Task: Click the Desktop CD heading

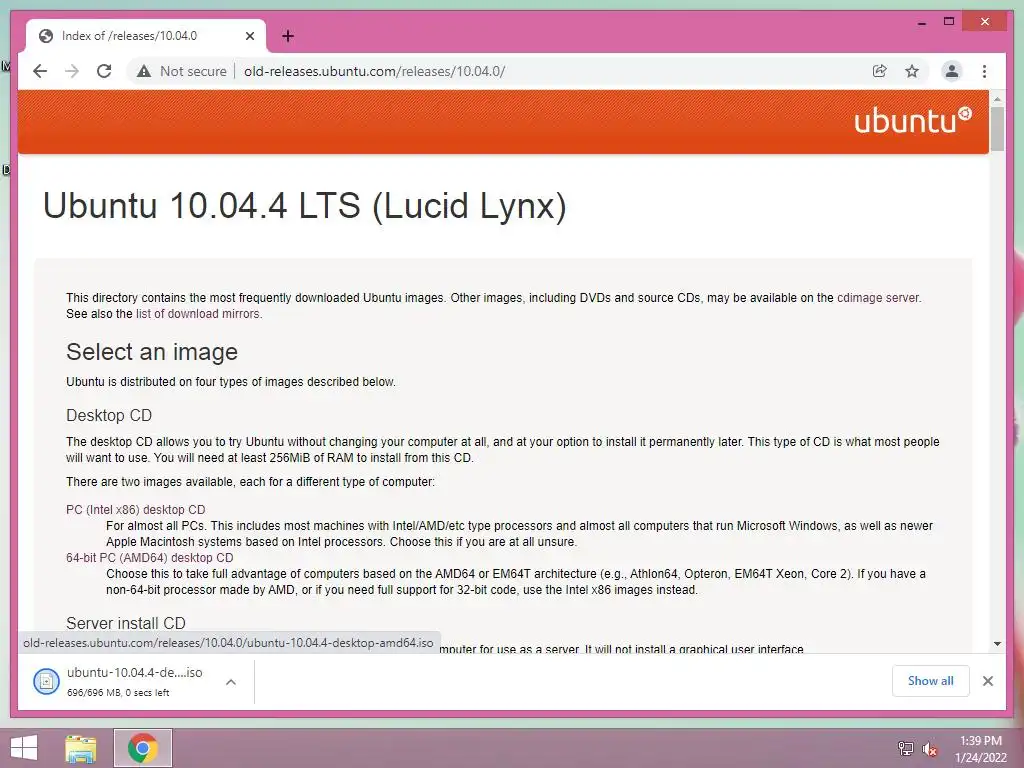Action: pos(109,415)
